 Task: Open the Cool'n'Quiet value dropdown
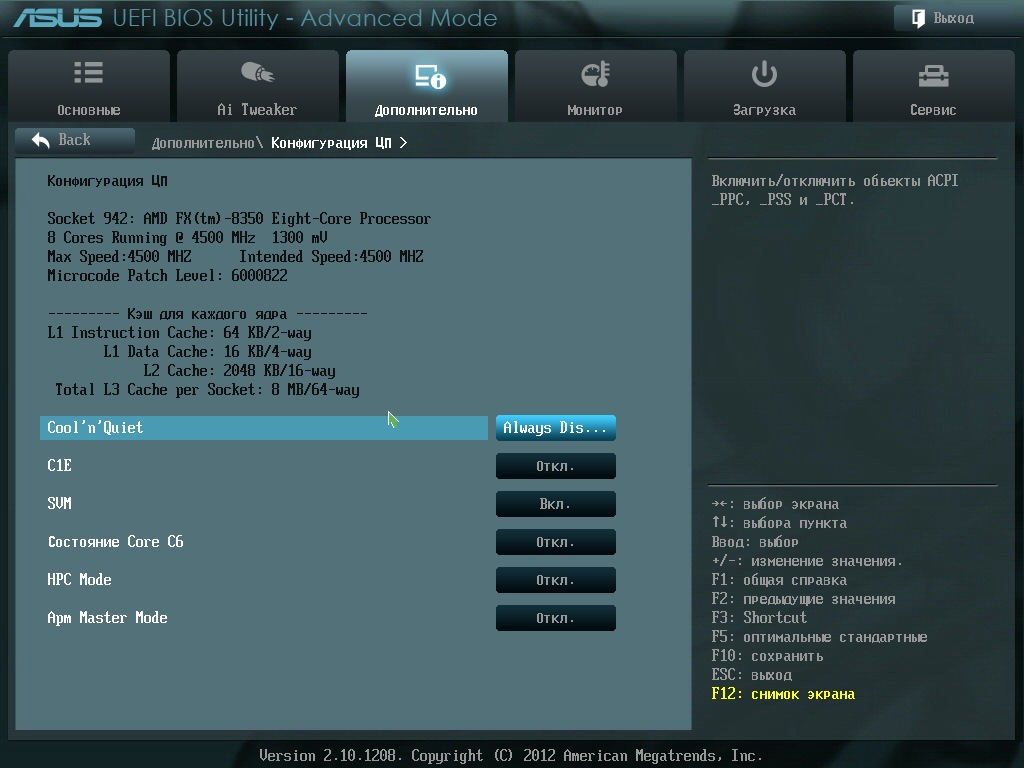(x=555, y=428)
